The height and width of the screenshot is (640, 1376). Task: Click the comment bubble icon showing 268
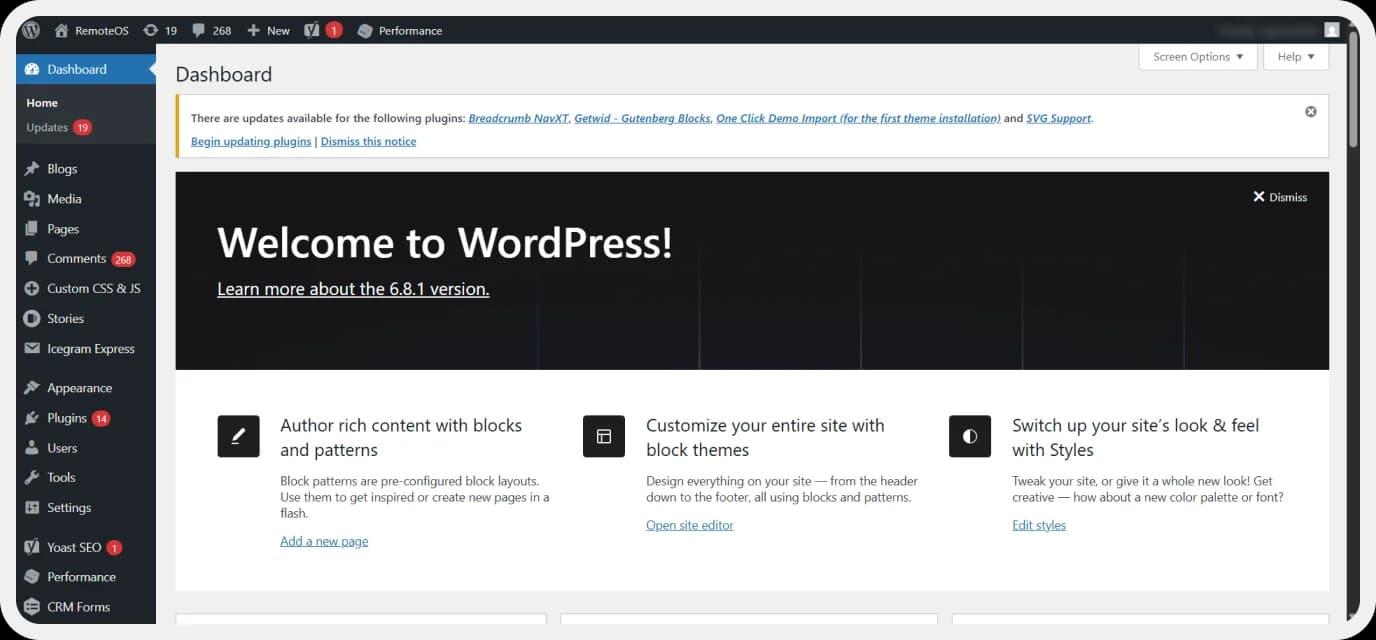(196, 30)
